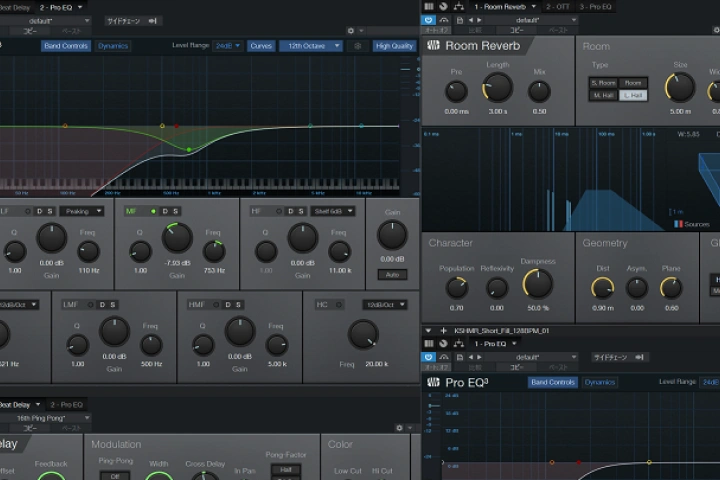Switch to the 3 - Pro EQ insert tab
Screen dimensions: 720x480
(x=595, y=6)
